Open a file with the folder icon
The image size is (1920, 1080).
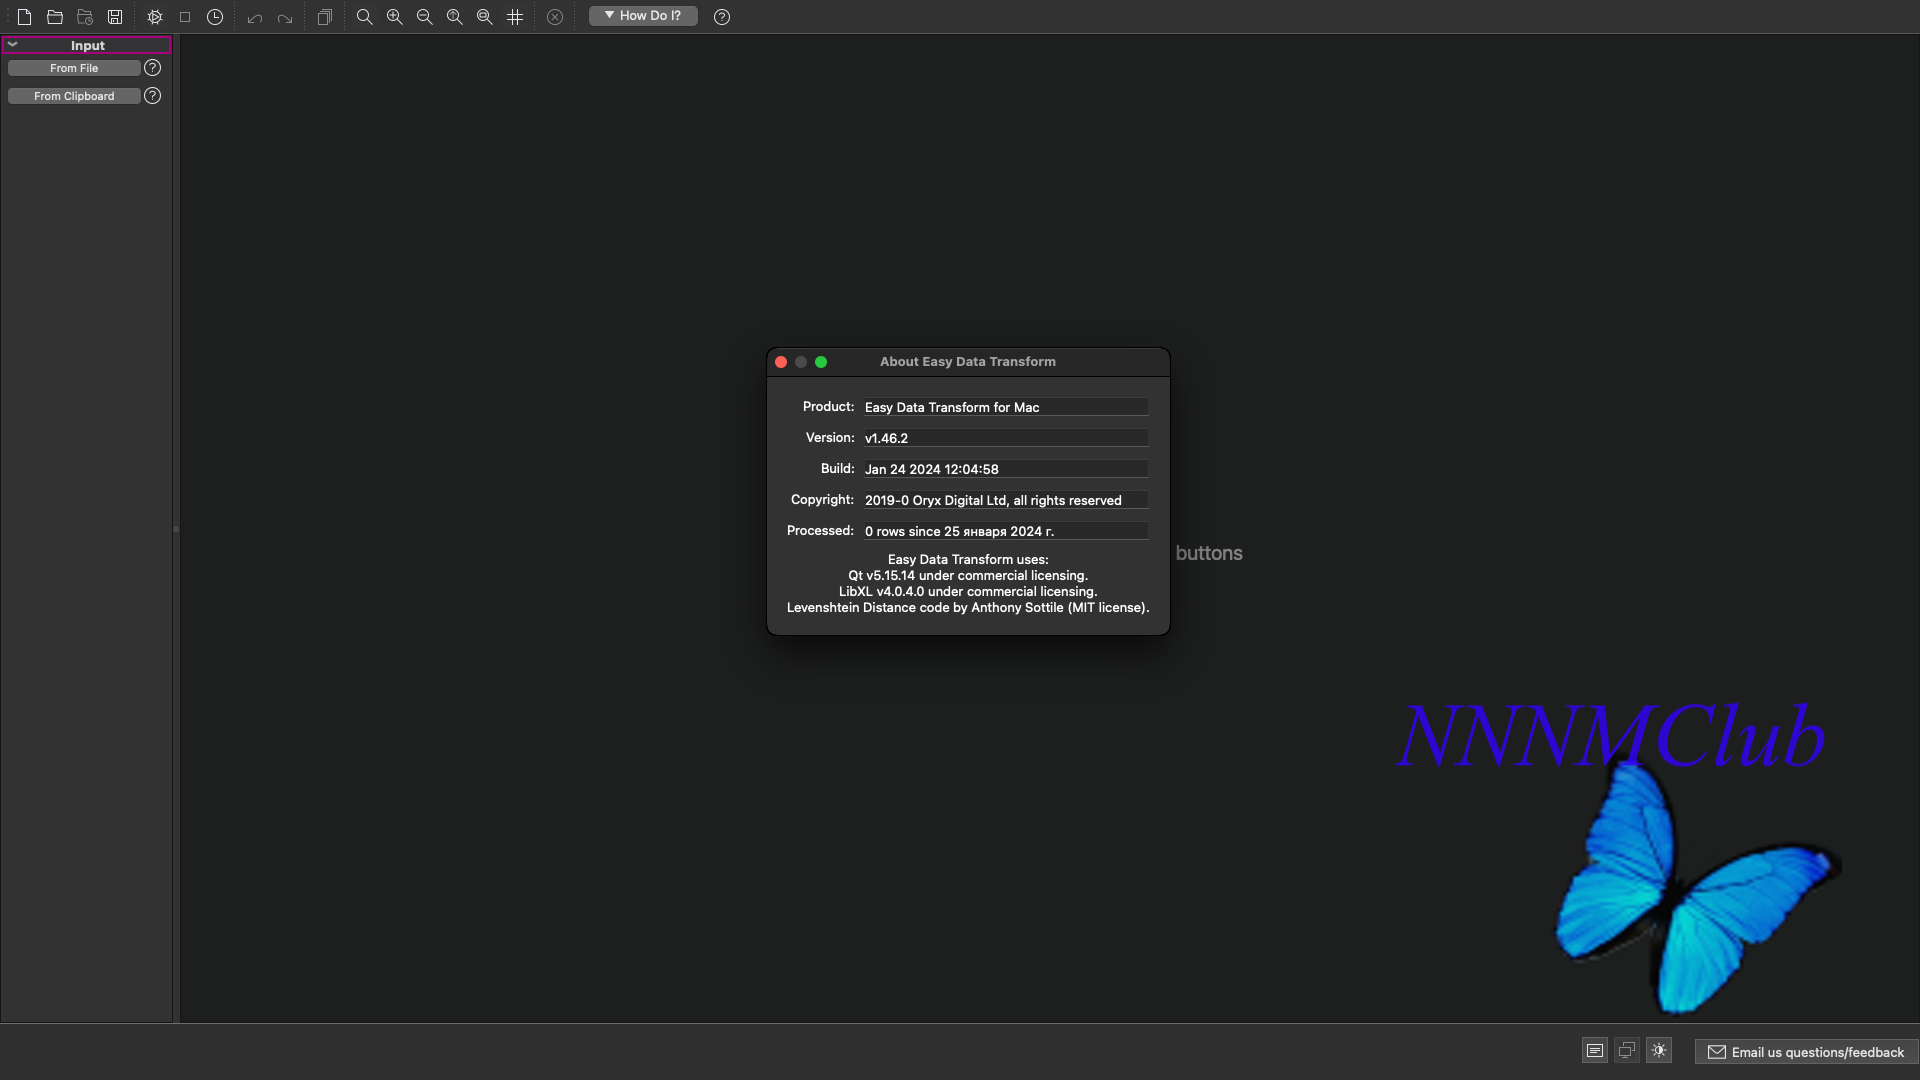55,17
